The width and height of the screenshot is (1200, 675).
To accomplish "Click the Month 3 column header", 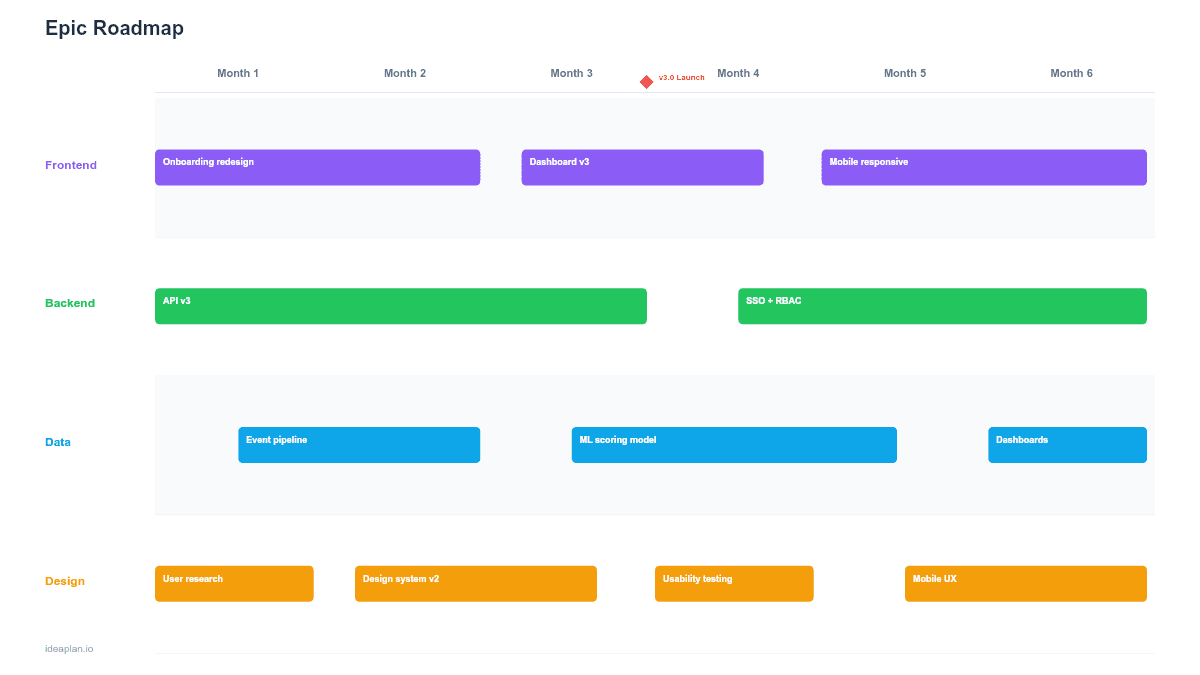I will [571, 73].
